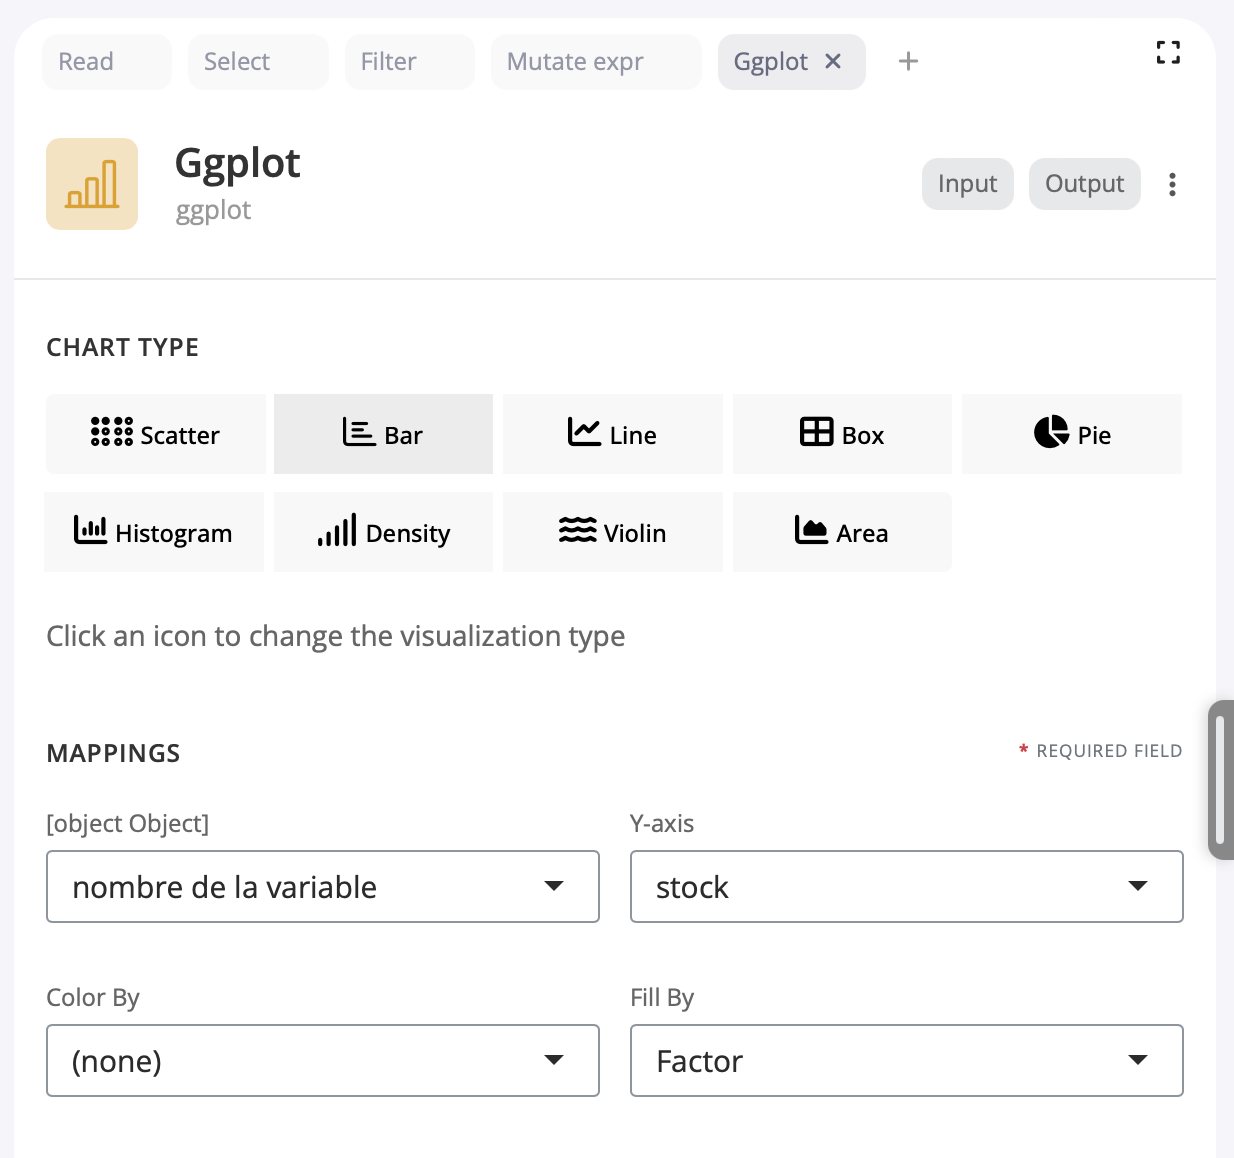Switch to the Filter tab

point(409,62)
